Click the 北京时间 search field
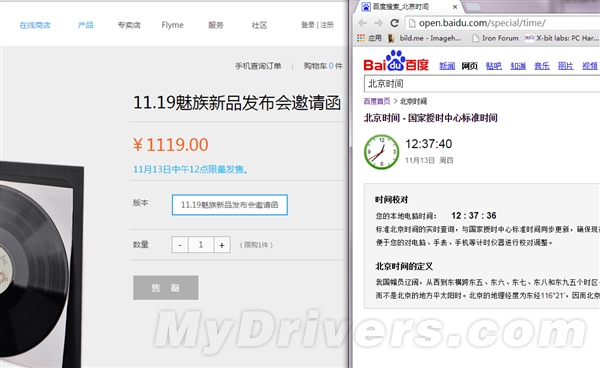Image resolution: width=600 pixels, height=368 pixels. click(482, 83)
